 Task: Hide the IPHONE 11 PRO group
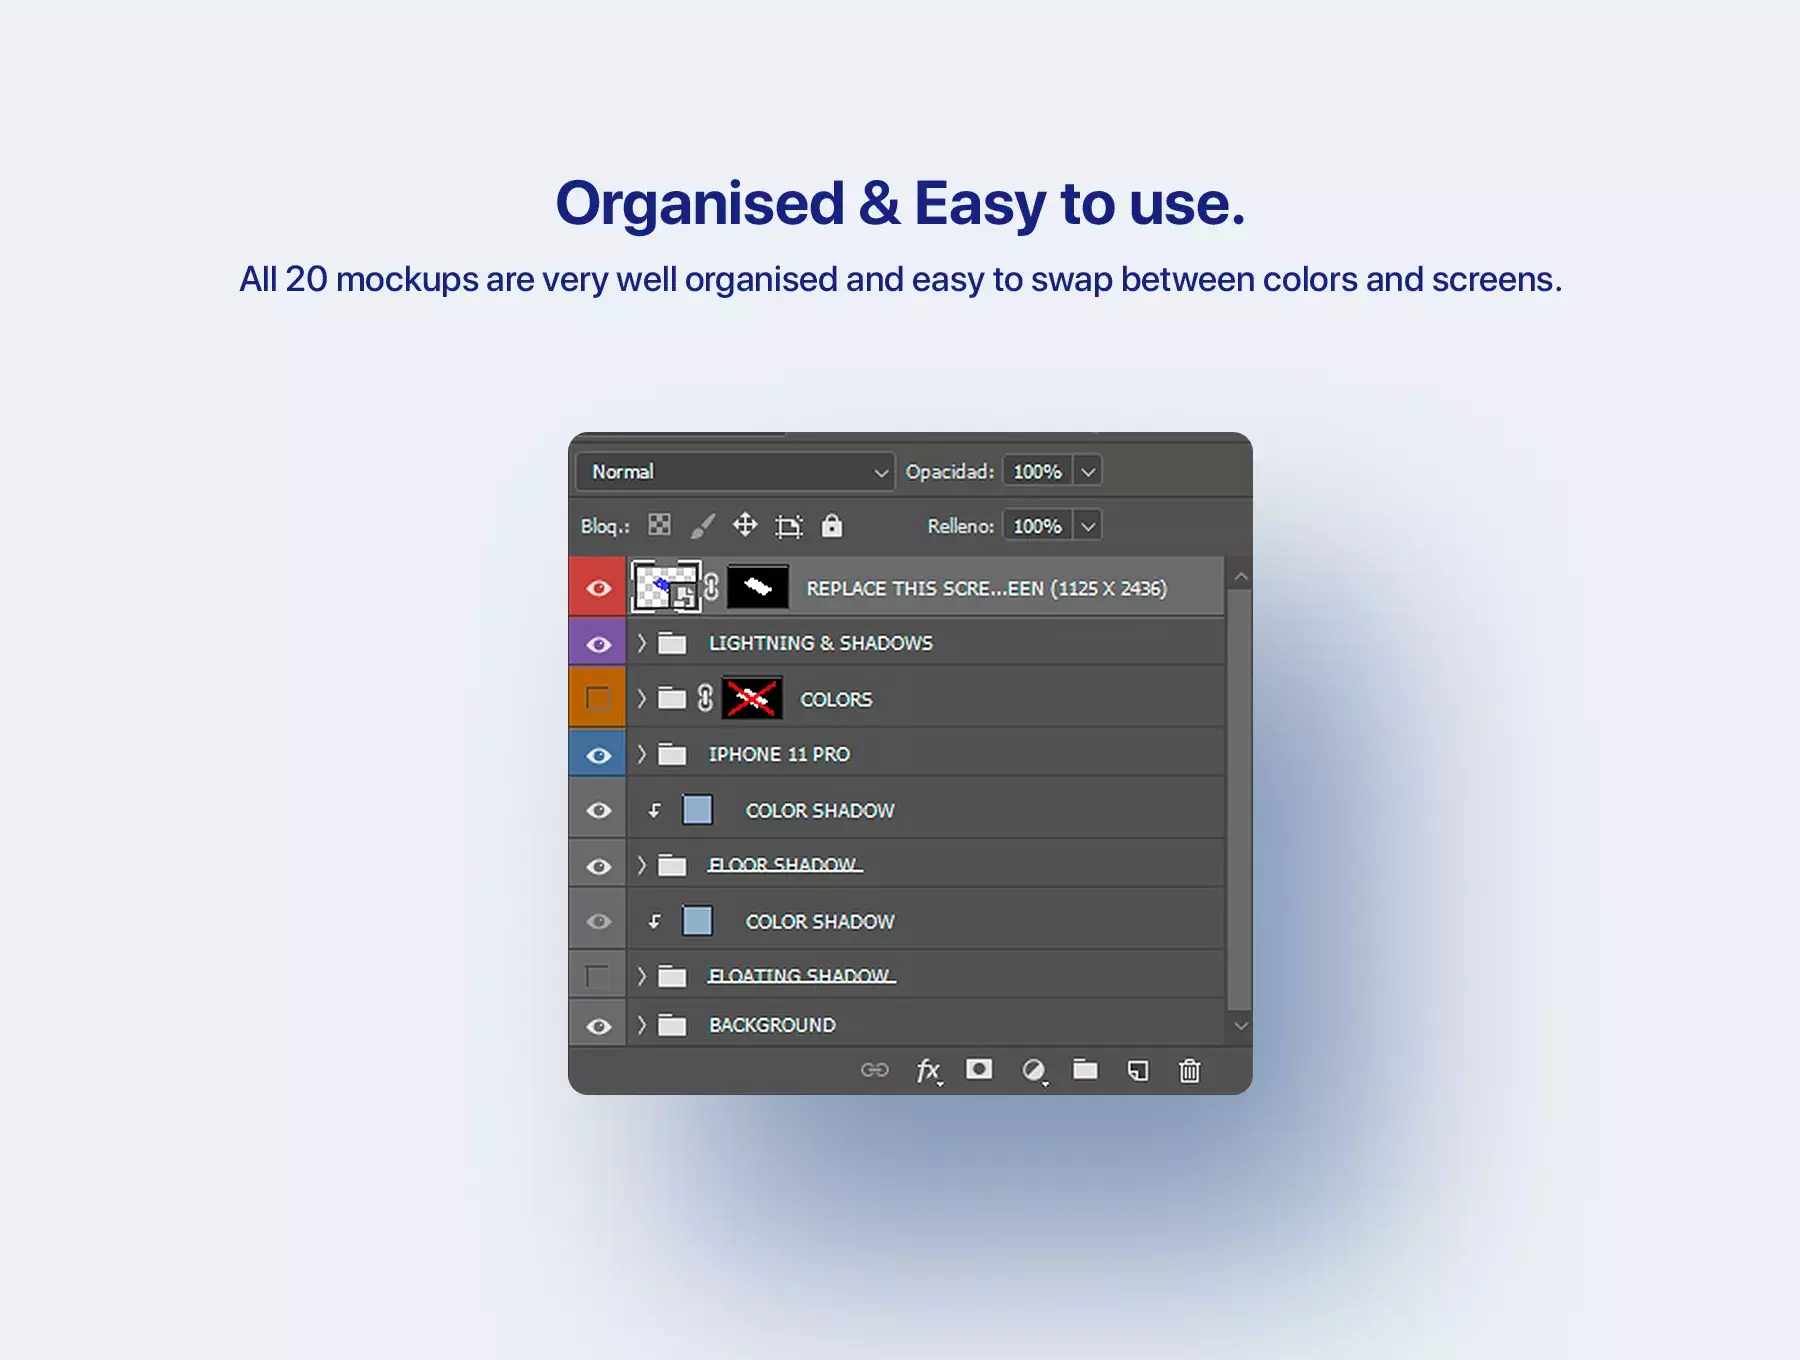pos(598,755)
